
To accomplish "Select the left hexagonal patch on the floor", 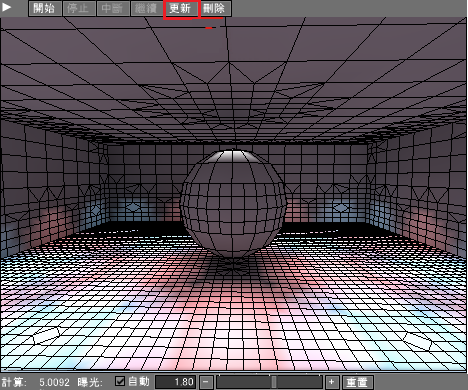I will point(47,335).
